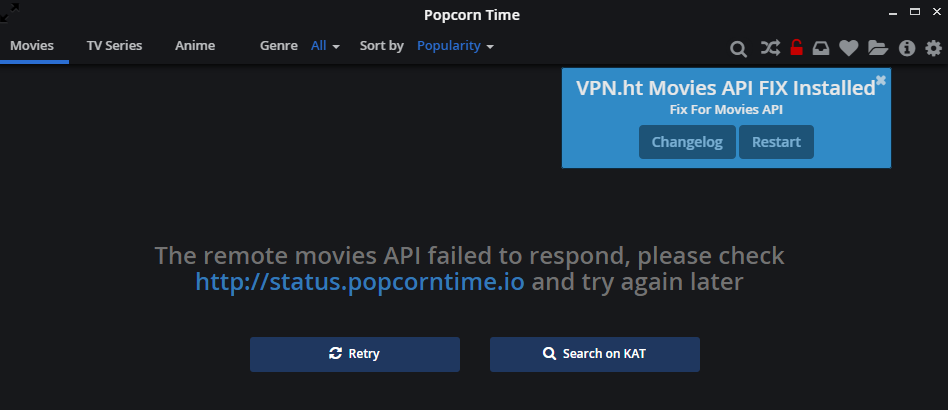The image size is (948, 410).
Task: Open the watchlist inbox icon
Action: coord(821,47)
